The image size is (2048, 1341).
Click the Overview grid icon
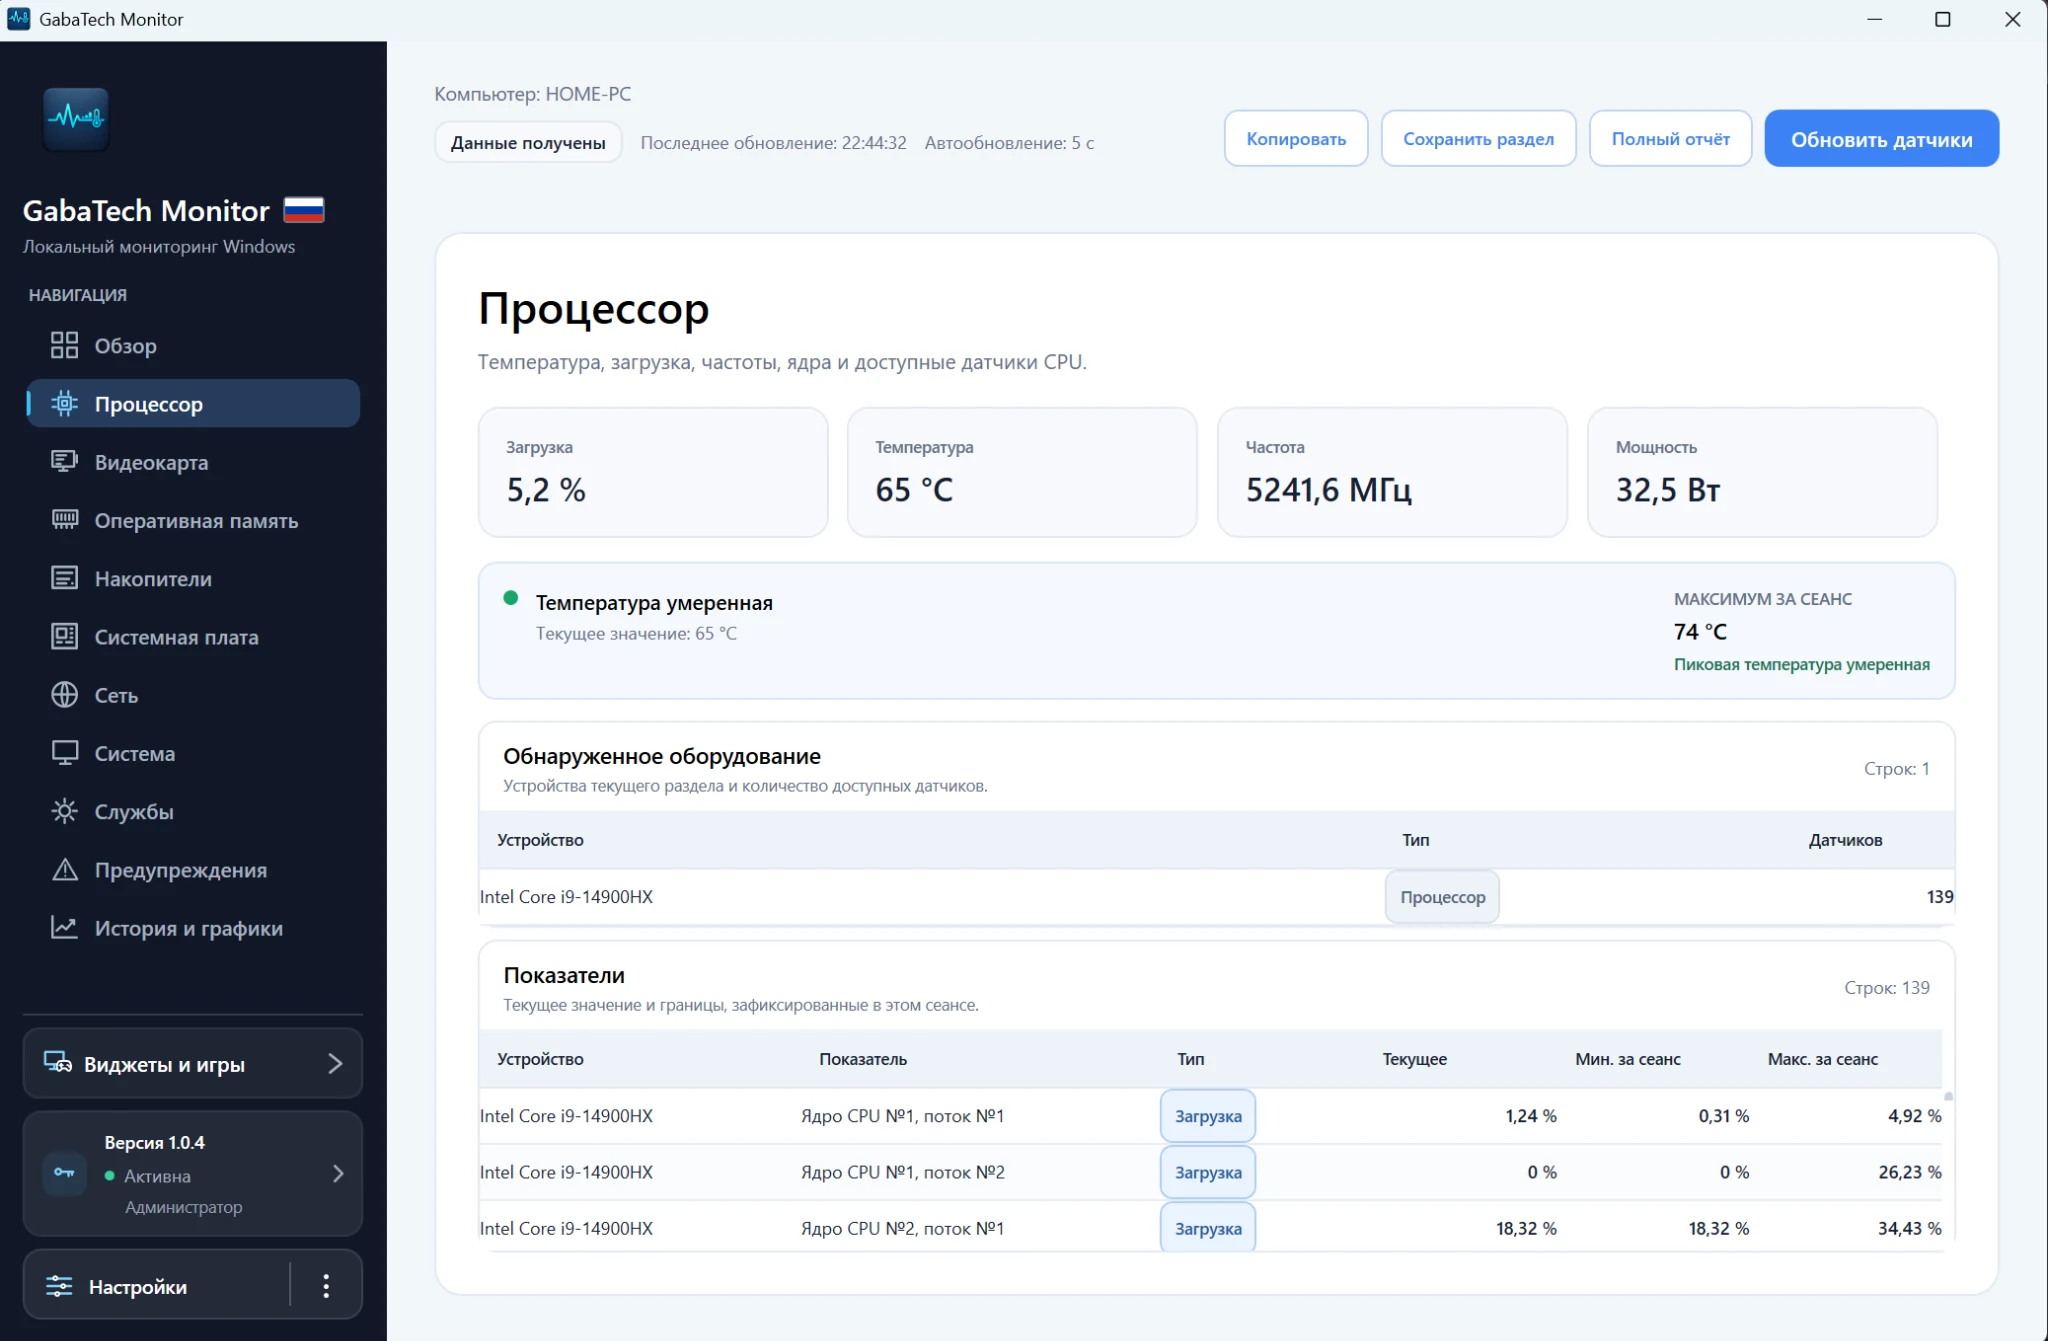click(64, 345)
